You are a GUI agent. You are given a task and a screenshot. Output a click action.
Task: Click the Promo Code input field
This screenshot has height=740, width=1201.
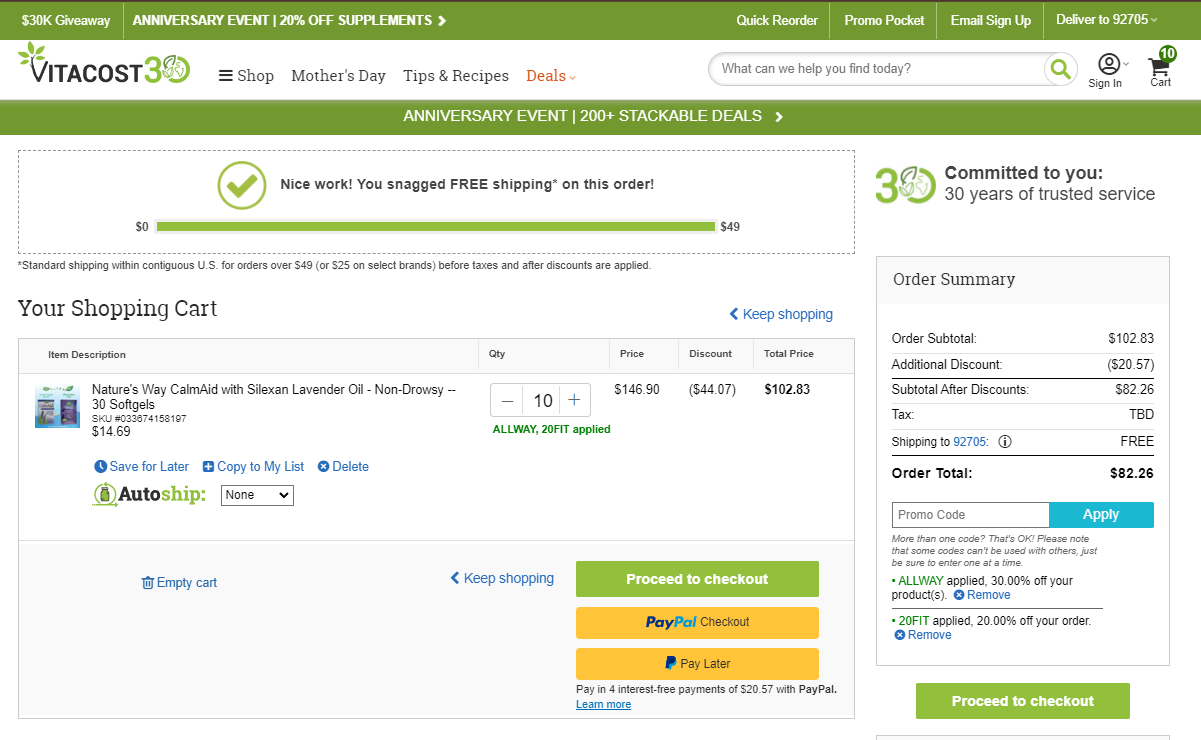pyautogui.click(x=970, y=515)
